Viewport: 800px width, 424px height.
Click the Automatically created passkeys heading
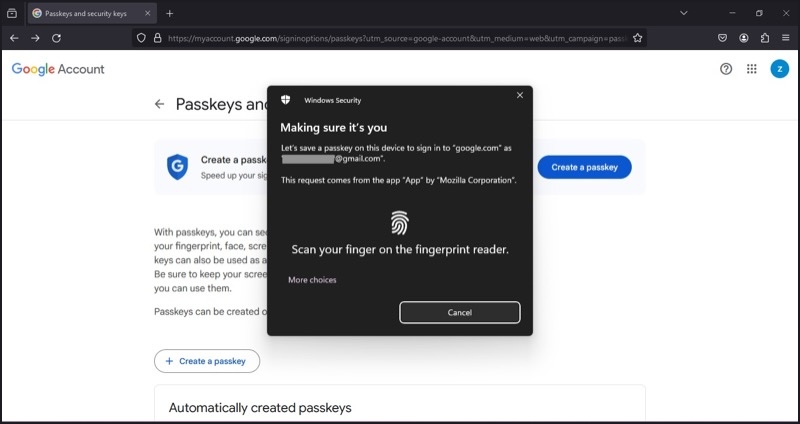point(260,408)
